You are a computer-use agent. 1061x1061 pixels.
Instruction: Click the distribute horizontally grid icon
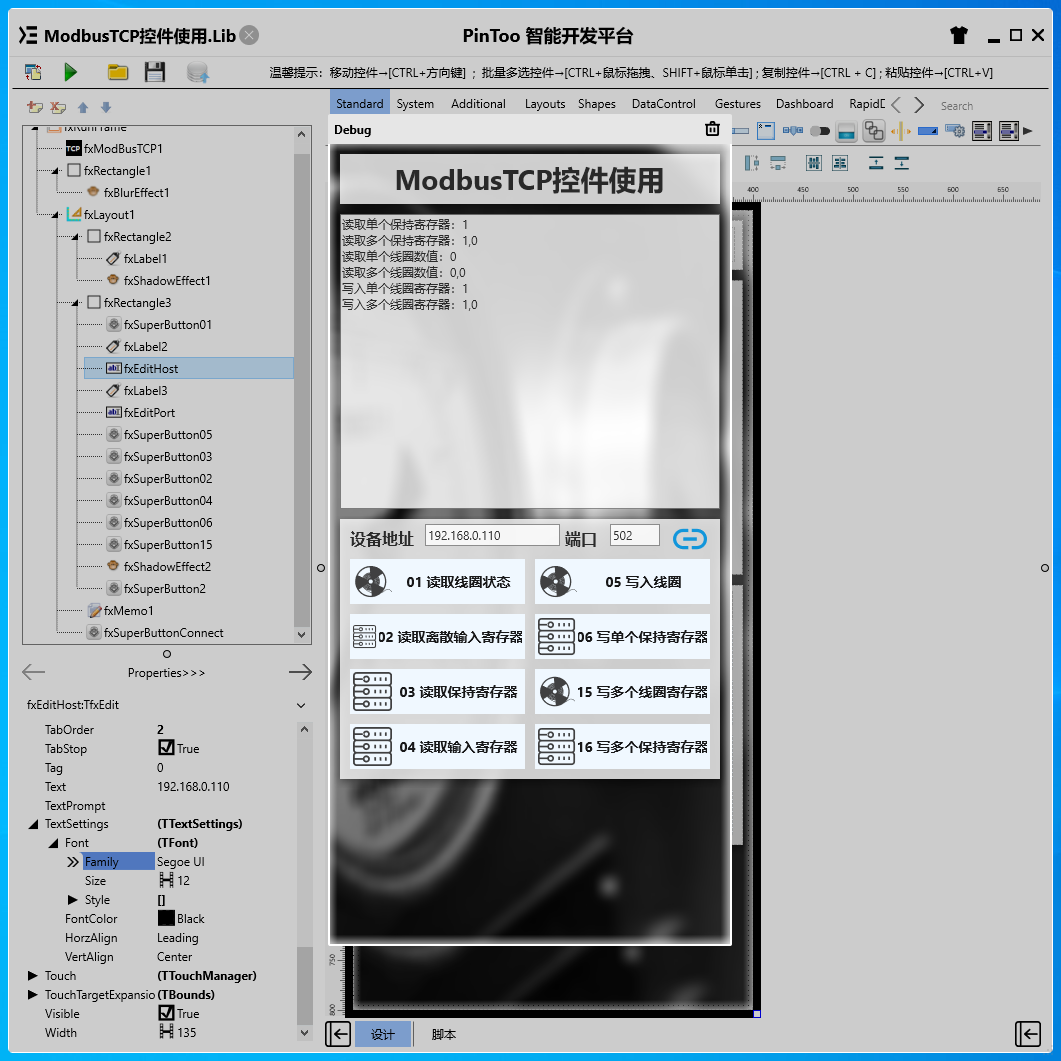click(814, 162)
